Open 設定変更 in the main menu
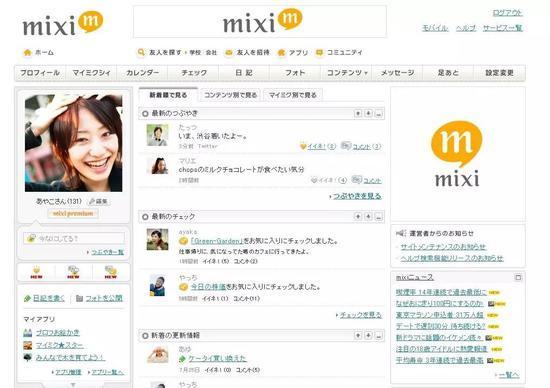Screen dimensions: 550x388 tap(499, 73)
